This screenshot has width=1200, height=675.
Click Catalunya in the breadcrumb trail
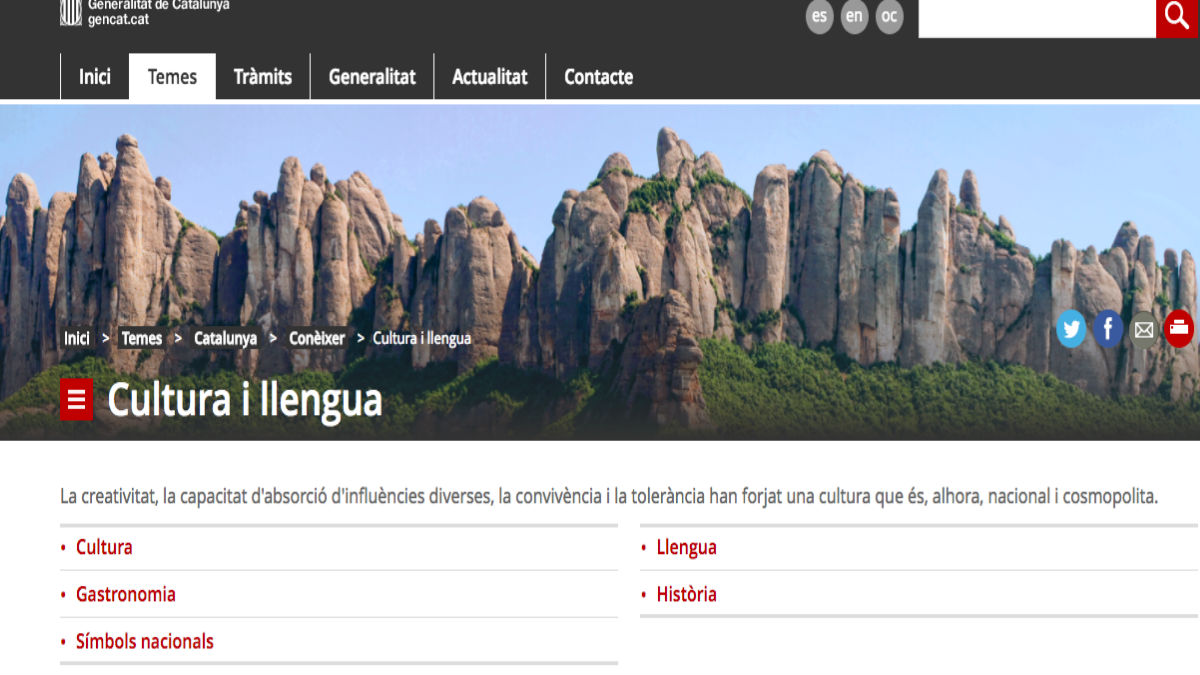pyautogui.click(x=225, y=338)
